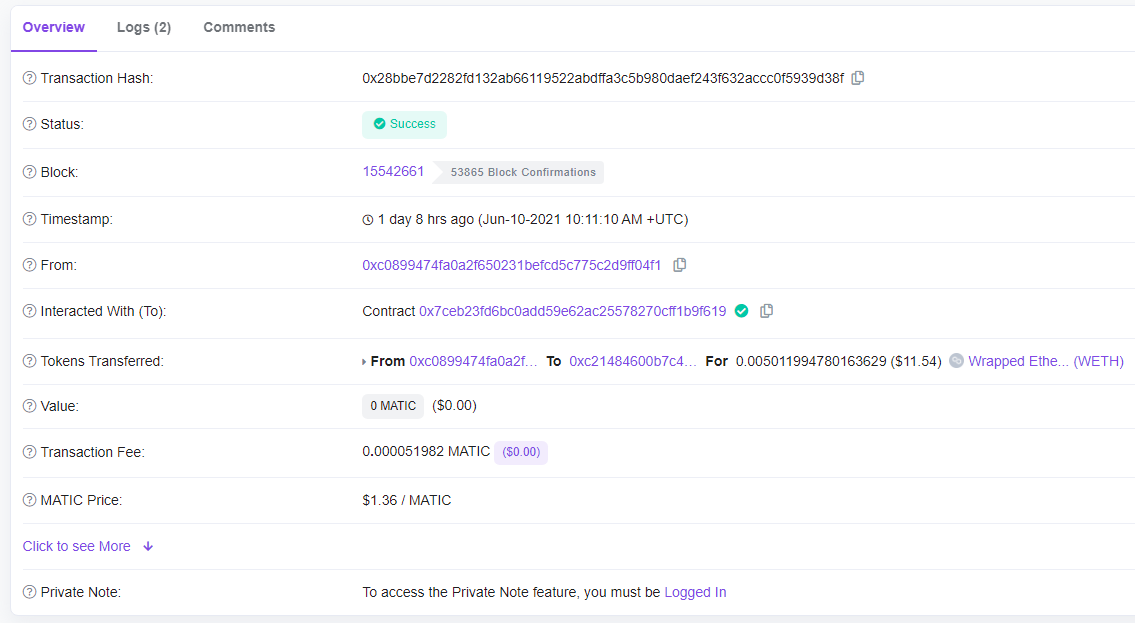Click help icon beside Tokens Transferred
Screen dimensions: 1135x623
click(30, 361)
